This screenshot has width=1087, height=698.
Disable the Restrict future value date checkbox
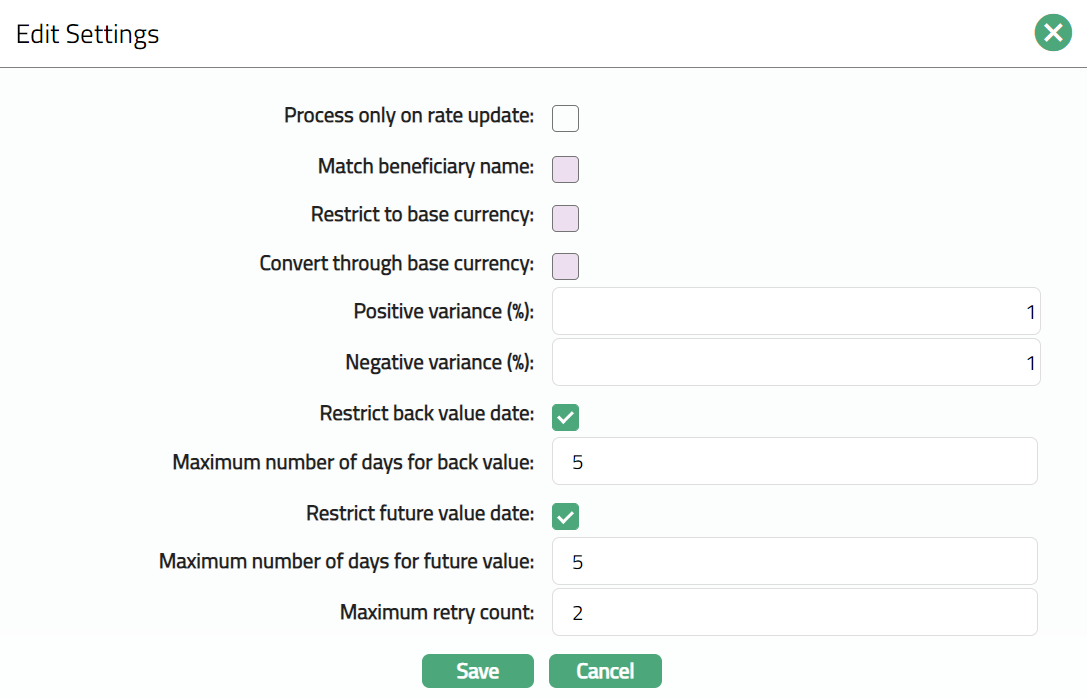pos(565,517)
